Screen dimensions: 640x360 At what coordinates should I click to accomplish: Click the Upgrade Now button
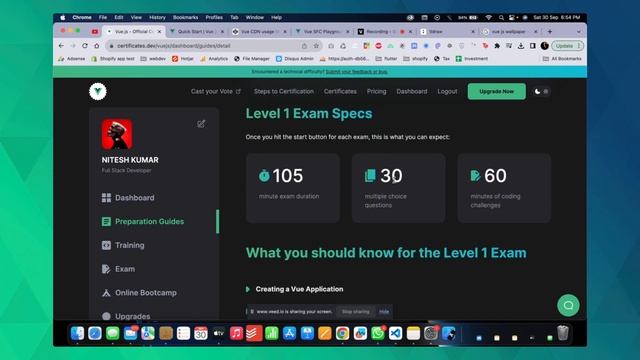click(x=496, y=91)
